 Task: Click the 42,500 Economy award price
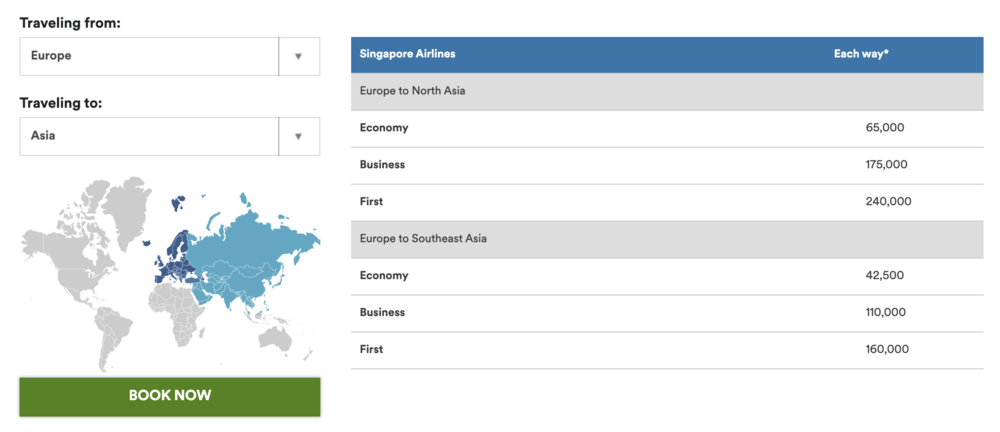pyautogui.click(x=884, y=276)
